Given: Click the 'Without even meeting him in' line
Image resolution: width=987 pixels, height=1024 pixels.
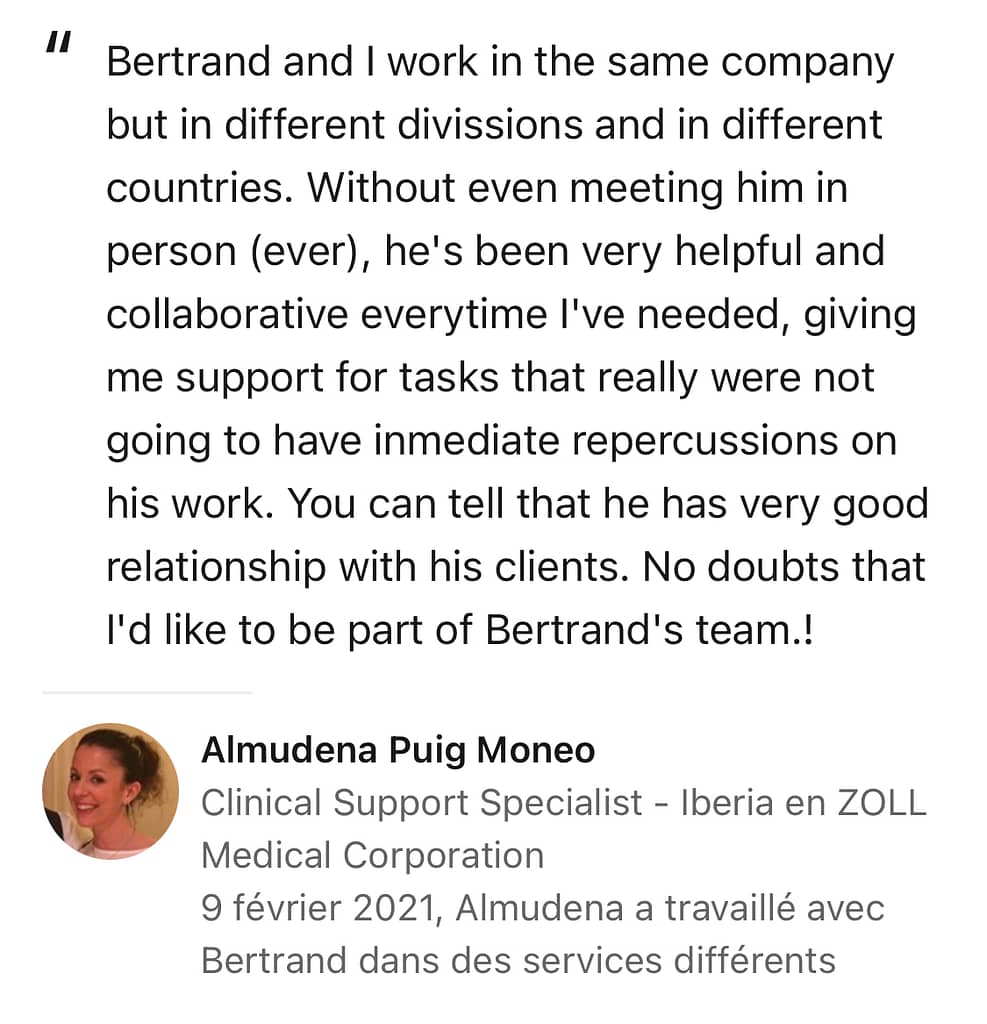Looking at the screenshot, I should 477,188.
